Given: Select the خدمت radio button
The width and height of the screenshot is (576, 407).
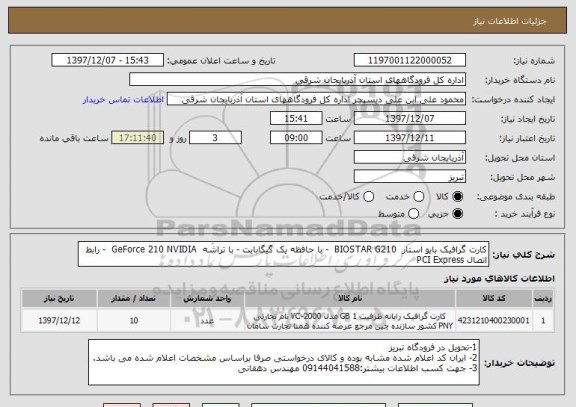Looking at the screenshot, I should coord(418,197).
